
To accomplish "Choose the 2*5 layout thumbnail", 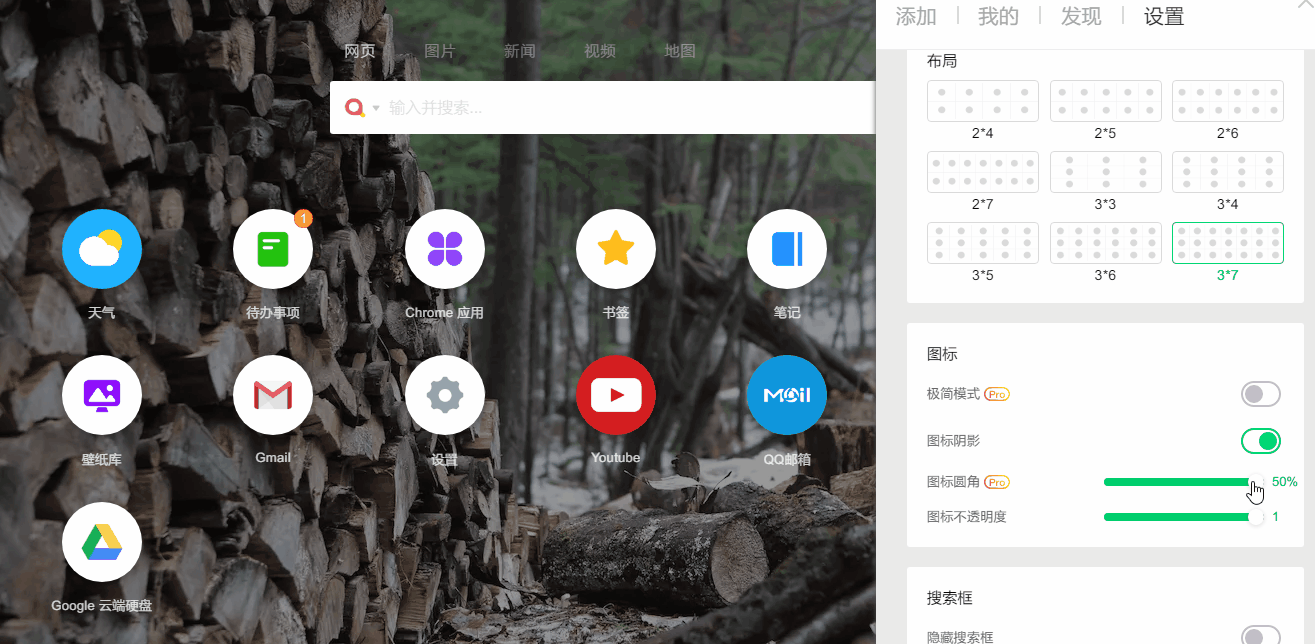I will [x=1105, y=101].
